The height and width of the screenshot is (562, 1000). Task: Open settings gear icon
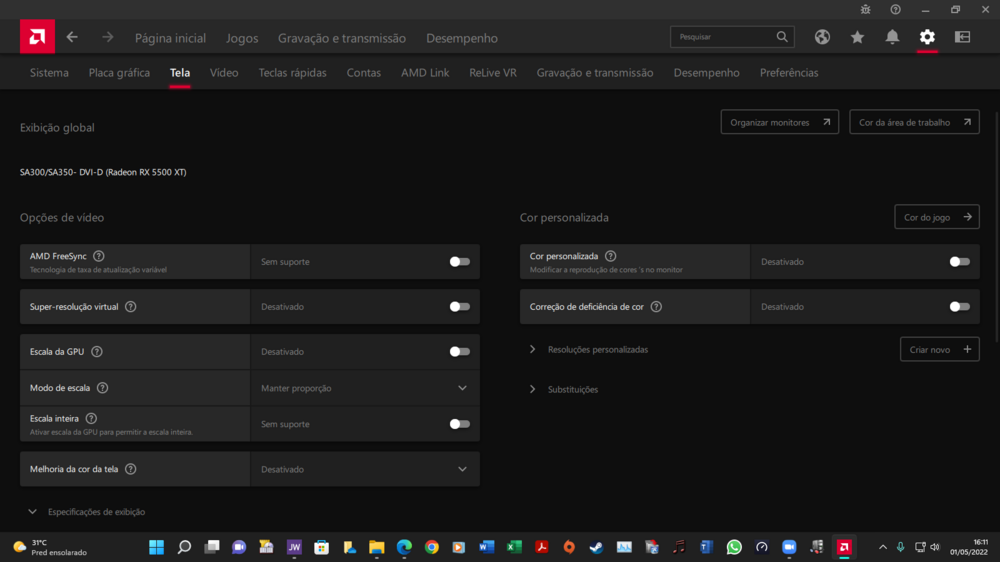pyautogui.click(x=927, y=37)
